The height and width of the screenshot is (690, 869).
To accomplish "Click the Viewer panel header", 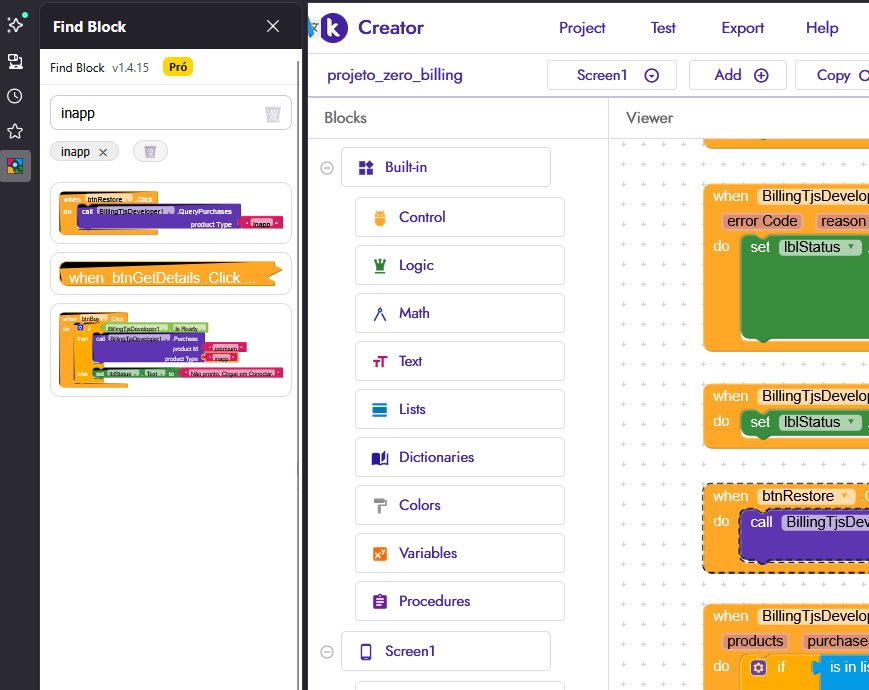I will [649, 118].
